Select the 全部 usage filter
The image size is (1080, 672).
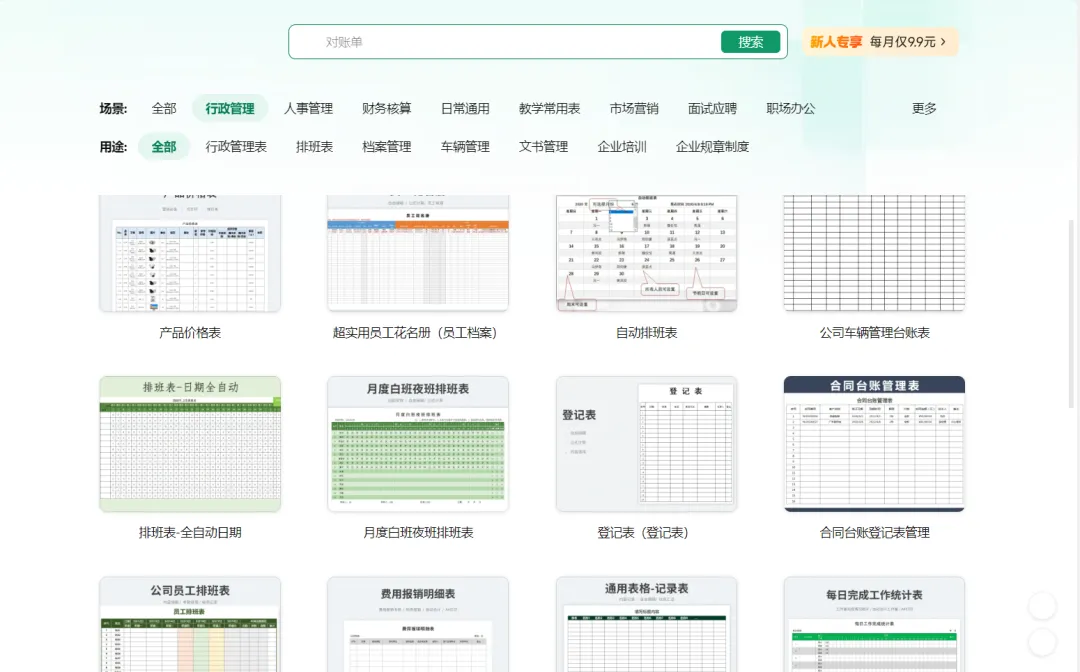[x=164, y=147]
